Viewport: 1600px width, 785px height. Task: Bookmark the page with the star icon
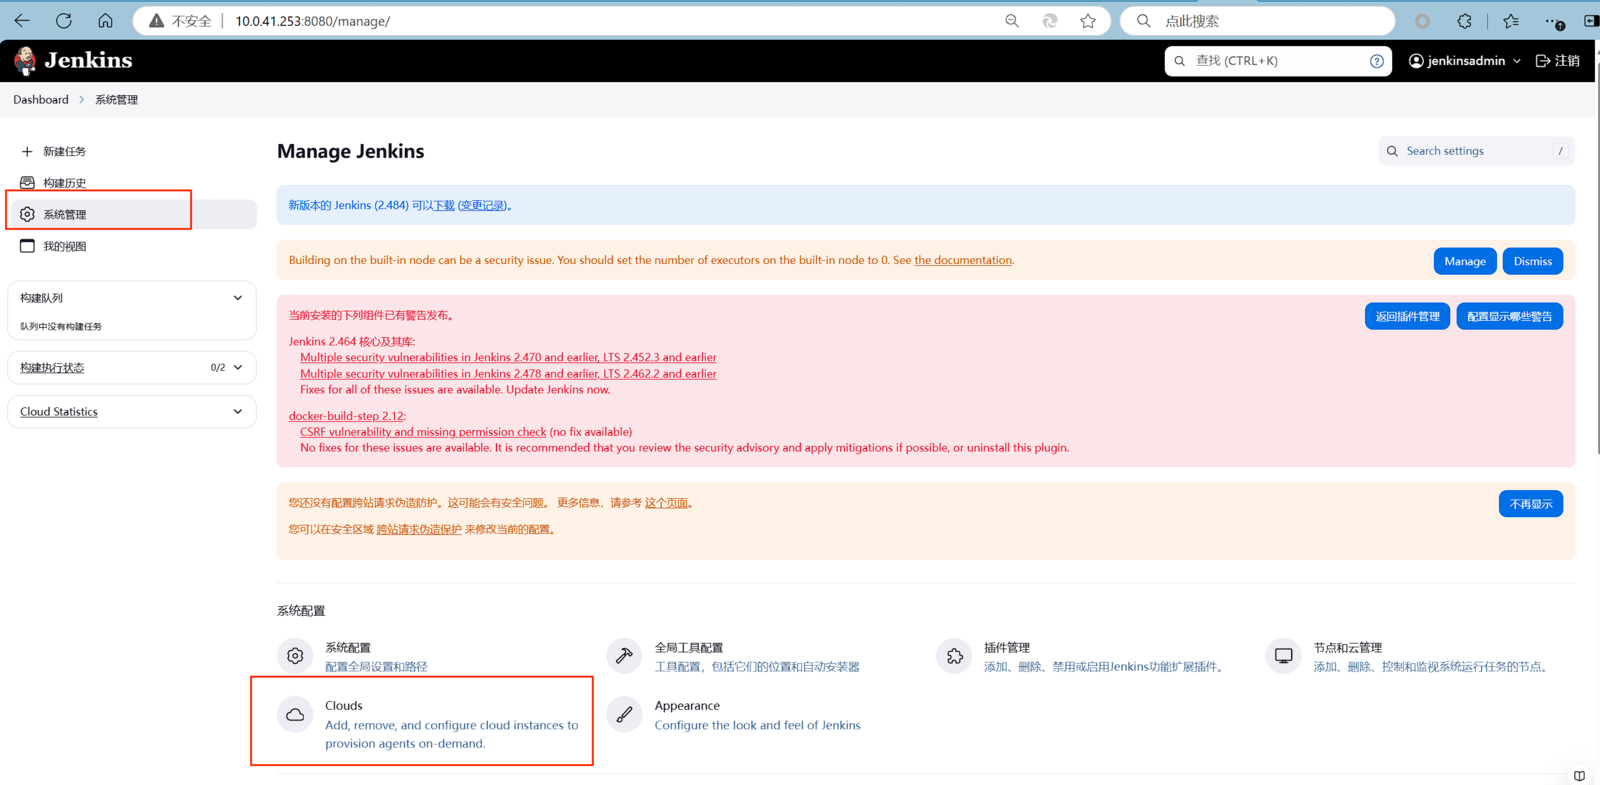point(1088,21)
